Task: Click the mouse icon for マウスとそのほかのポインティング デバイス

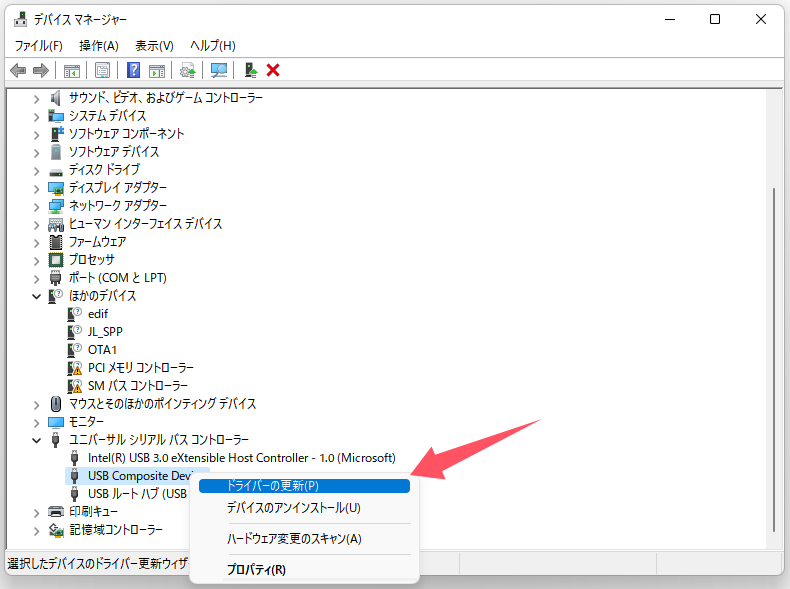Action: pos(56,404)
